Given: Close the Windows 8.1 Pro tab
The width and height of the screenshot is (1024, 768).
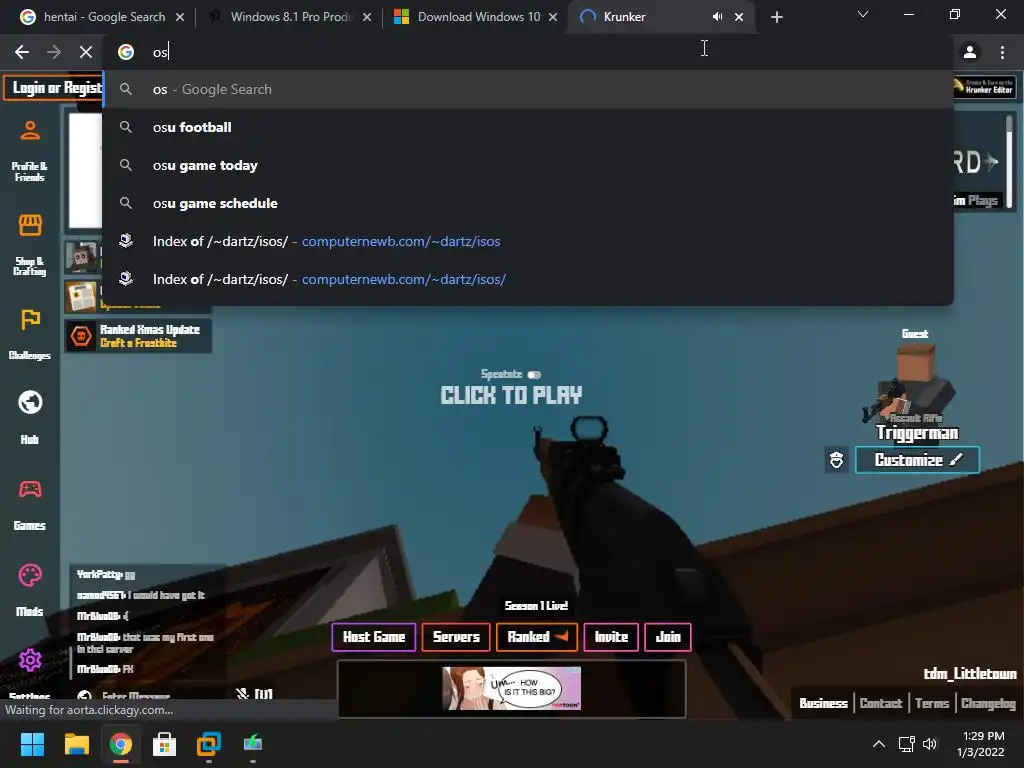Looking at the screenshot, I should pyautogui.click(x=367, y=17).
